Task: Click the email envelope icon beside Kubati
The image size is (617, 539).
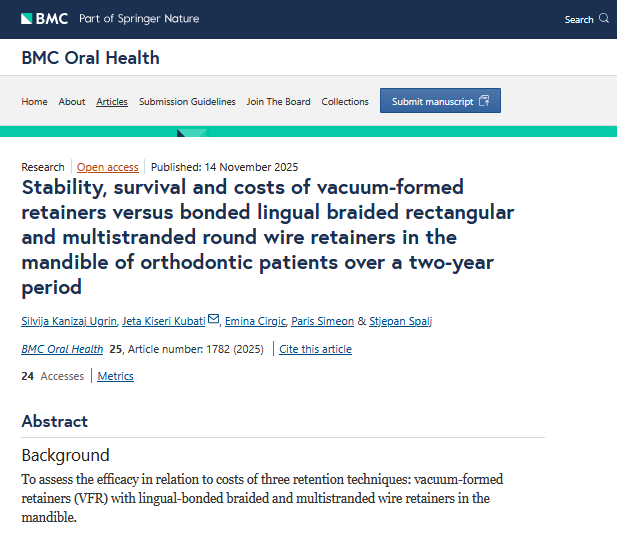Action: pos(213,320)
